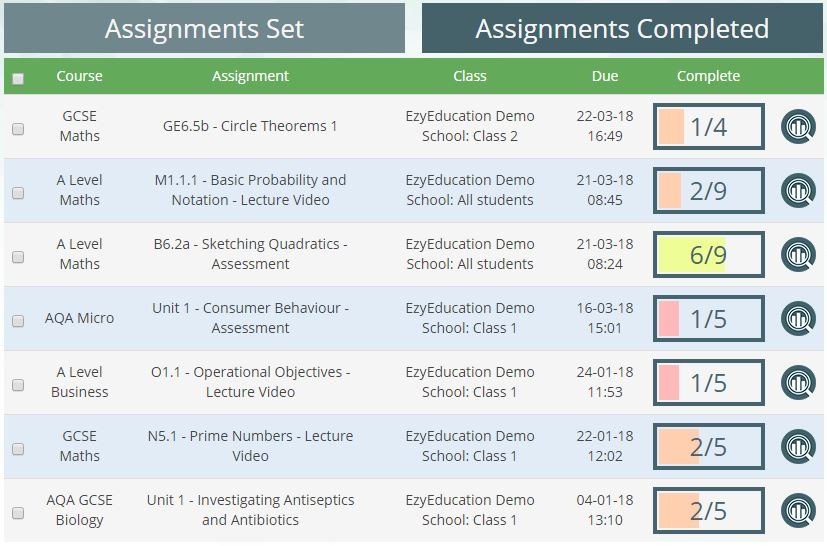
Task: Open analytics icon for Prime Numbers Lecture Video
Action: [x=798, y=447]
